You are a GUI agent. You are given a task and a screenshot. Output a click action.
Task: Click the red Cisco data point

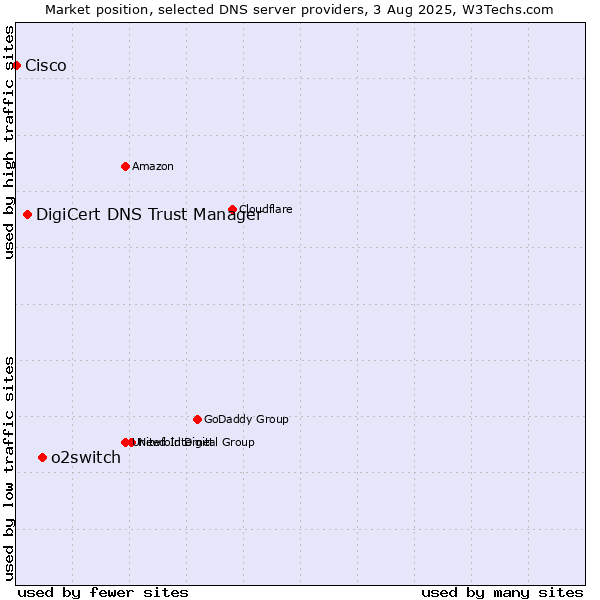(x=16, y=66)
